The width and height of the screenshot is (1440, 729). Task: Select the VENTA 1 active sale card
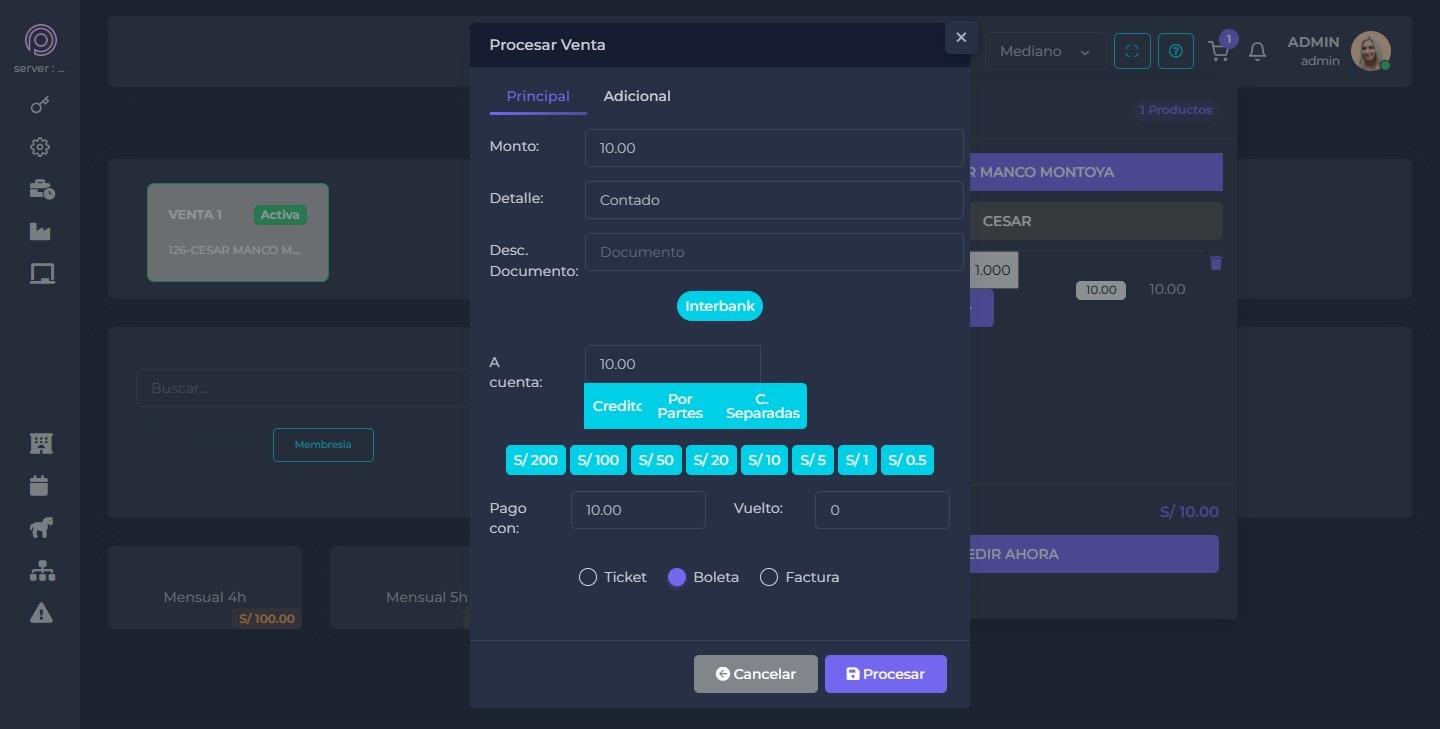coord(238,232)
